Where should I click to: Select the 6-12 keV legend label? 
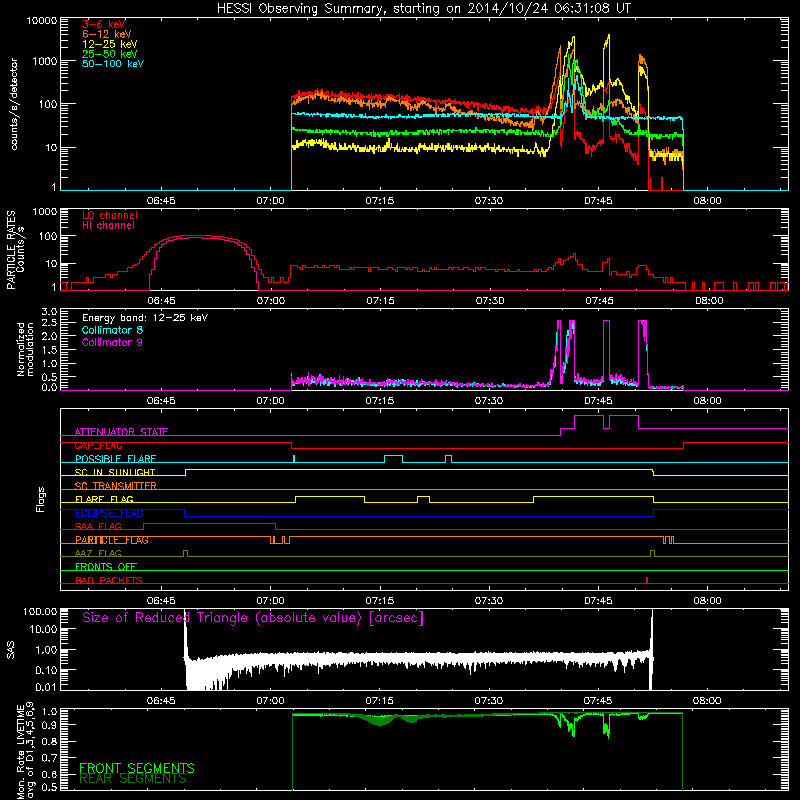107,34
